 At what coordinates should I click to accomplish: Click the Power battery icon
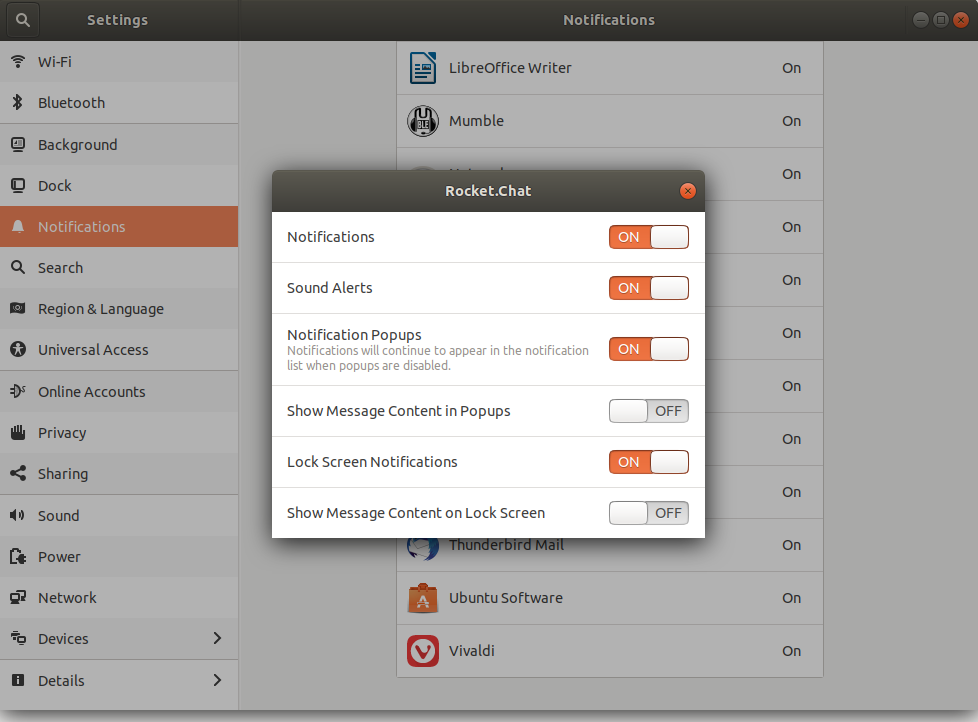click(x=18, y=556)
